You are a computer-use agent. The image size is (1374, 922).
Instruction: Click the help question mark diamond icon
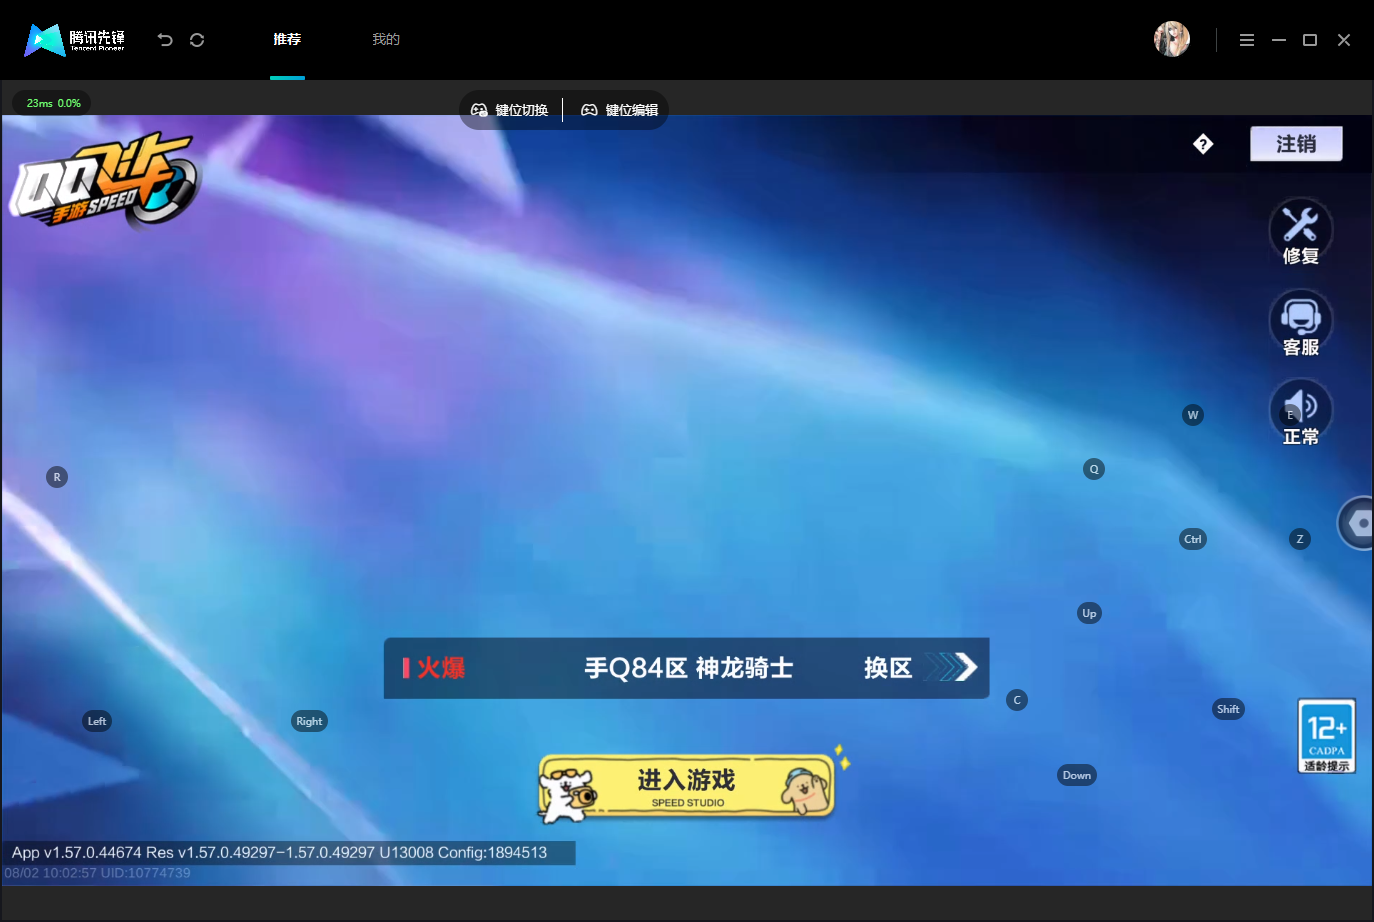tap(1203, 144)
